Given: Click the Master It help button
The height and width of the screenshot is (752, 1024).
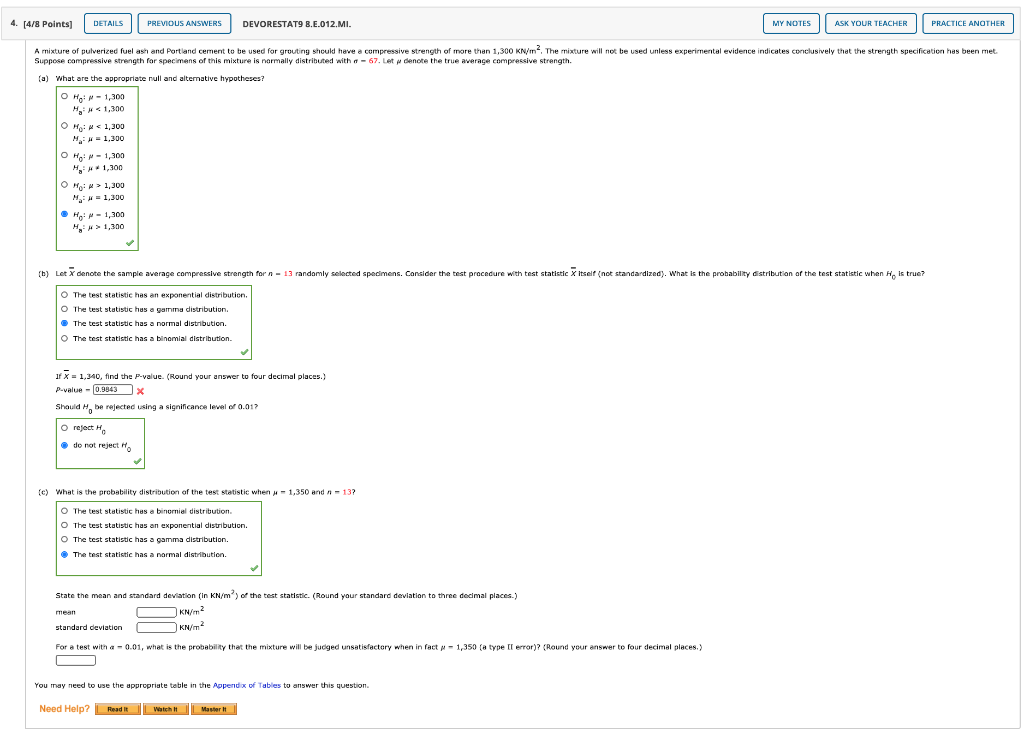Looking at the screenshot, I should coord(214,709).
